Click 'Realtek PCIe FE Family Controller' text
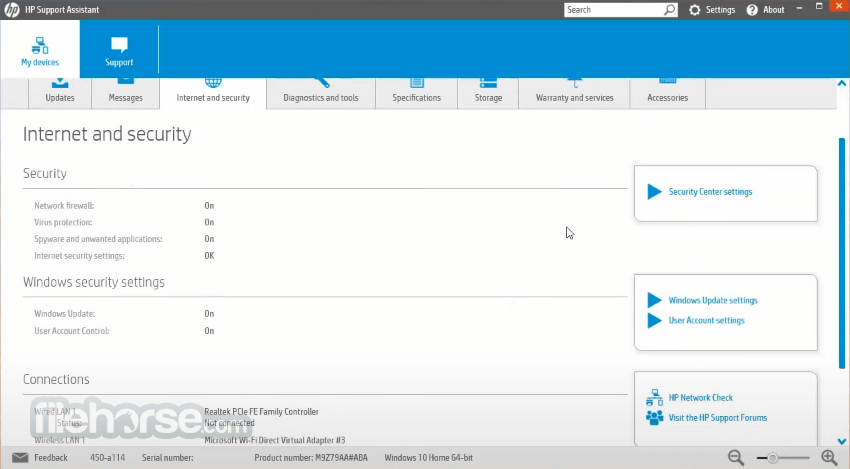Viewport: 850px width, 469px height. click(261, 412)
